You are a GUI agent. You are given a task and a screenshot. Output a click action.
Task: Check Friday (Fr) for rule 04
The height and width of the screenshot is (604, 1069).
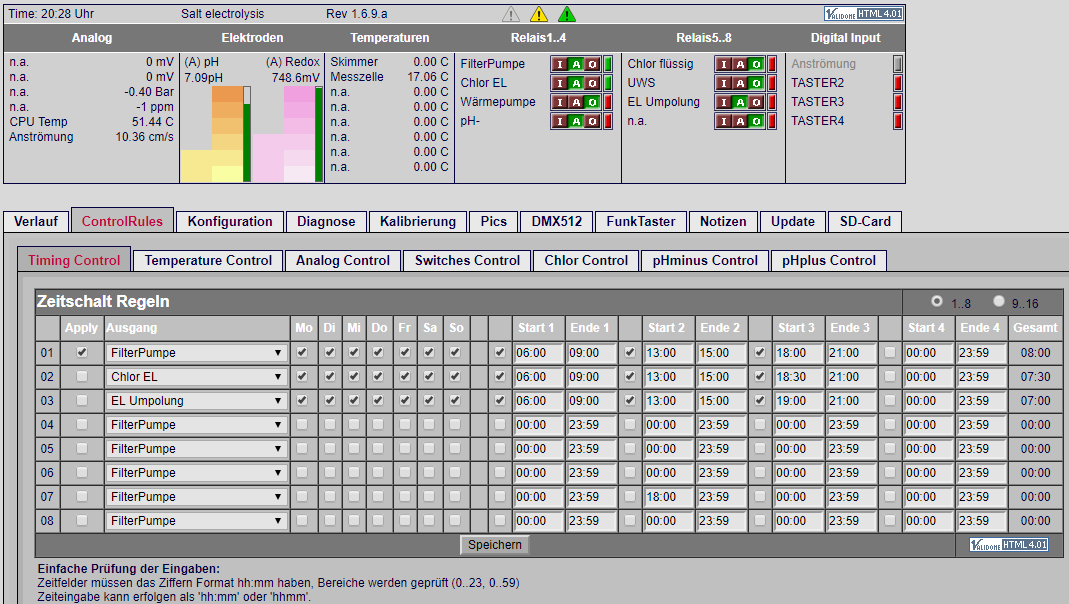point(404,425)
